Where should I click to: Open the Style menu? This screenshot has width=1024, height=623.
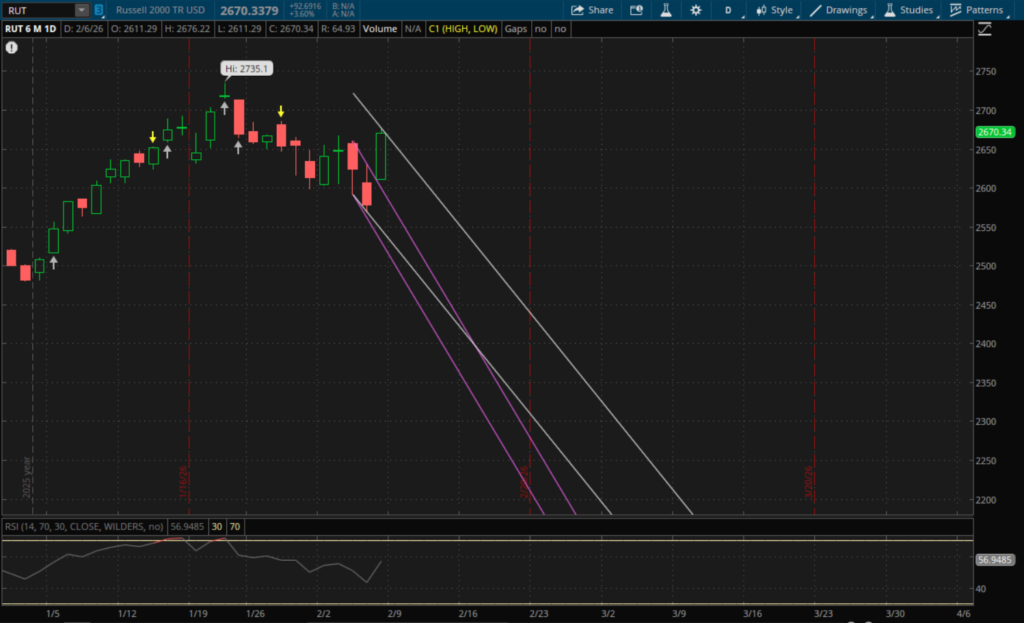pyautogui.click(x=775, y=10)
